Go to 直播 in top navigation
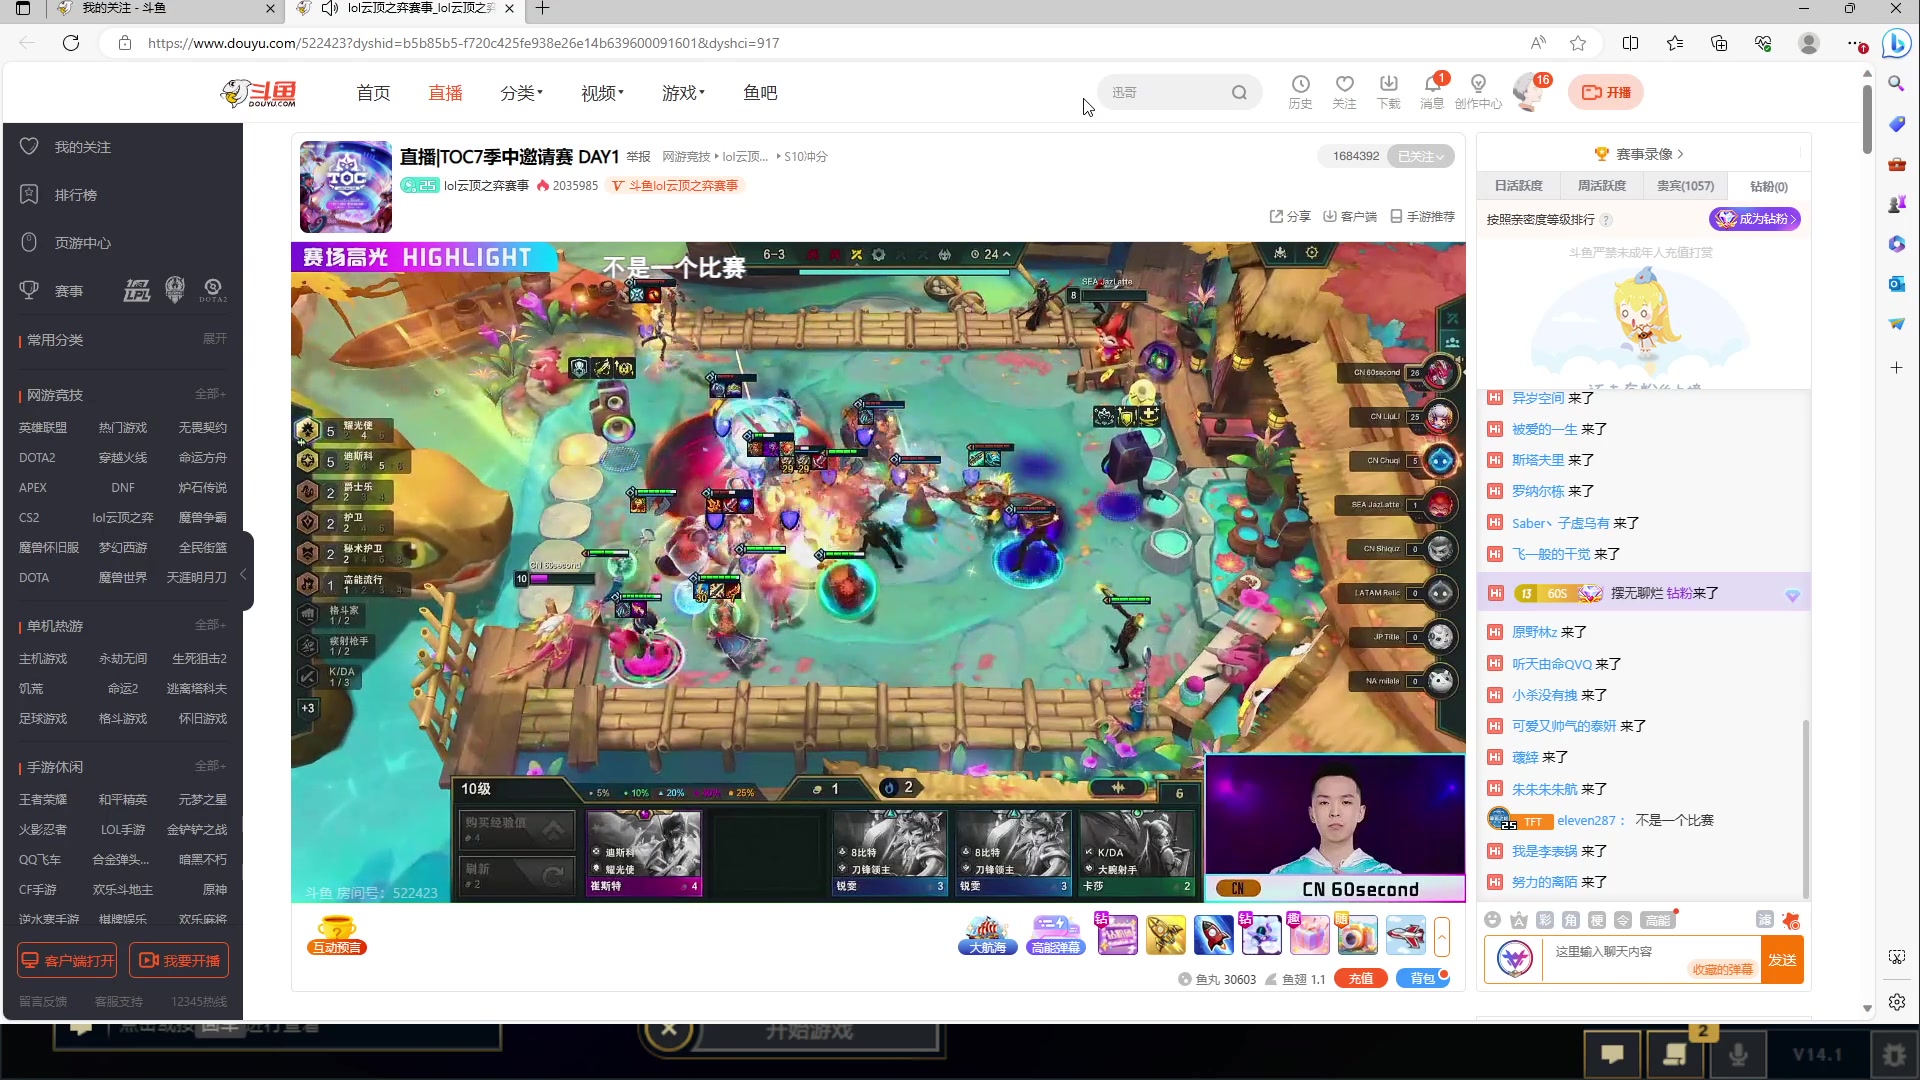The height and width of the screenshot is (1080, 1920). (x=445, y=93)
